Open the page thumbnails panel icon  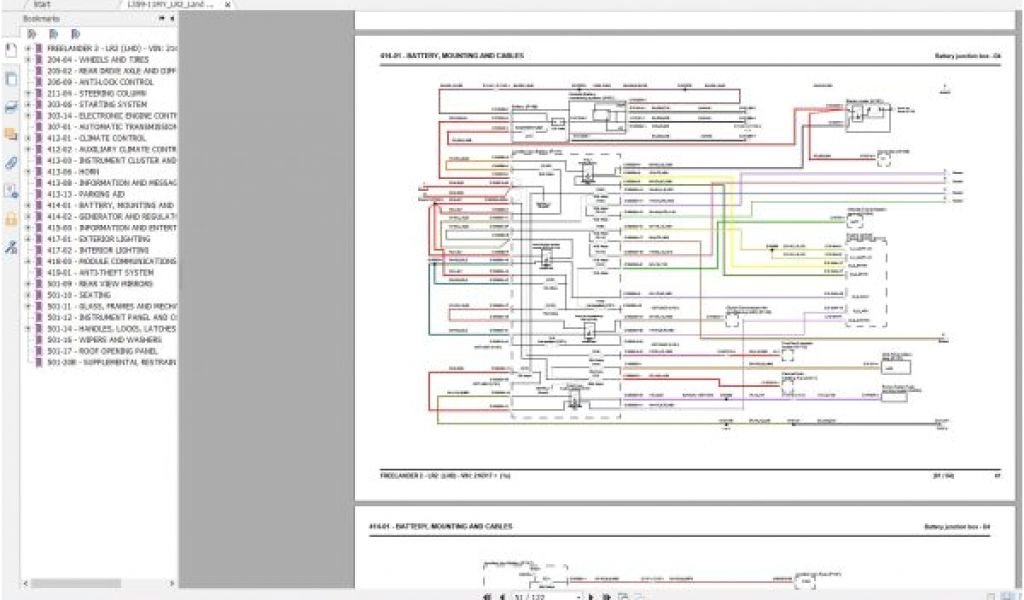(x=10, y=78)
